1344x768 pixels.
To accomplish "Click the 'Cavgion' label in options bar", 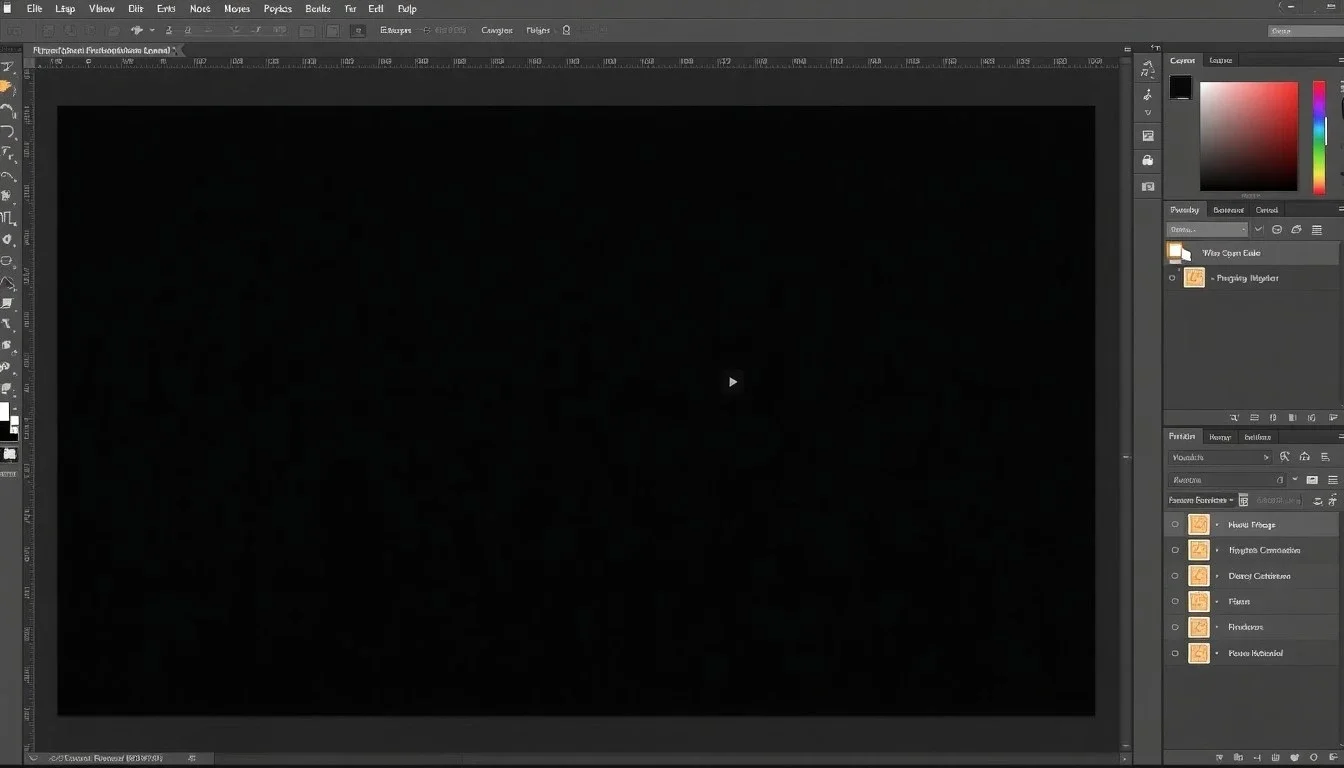I will pos(497,31).
